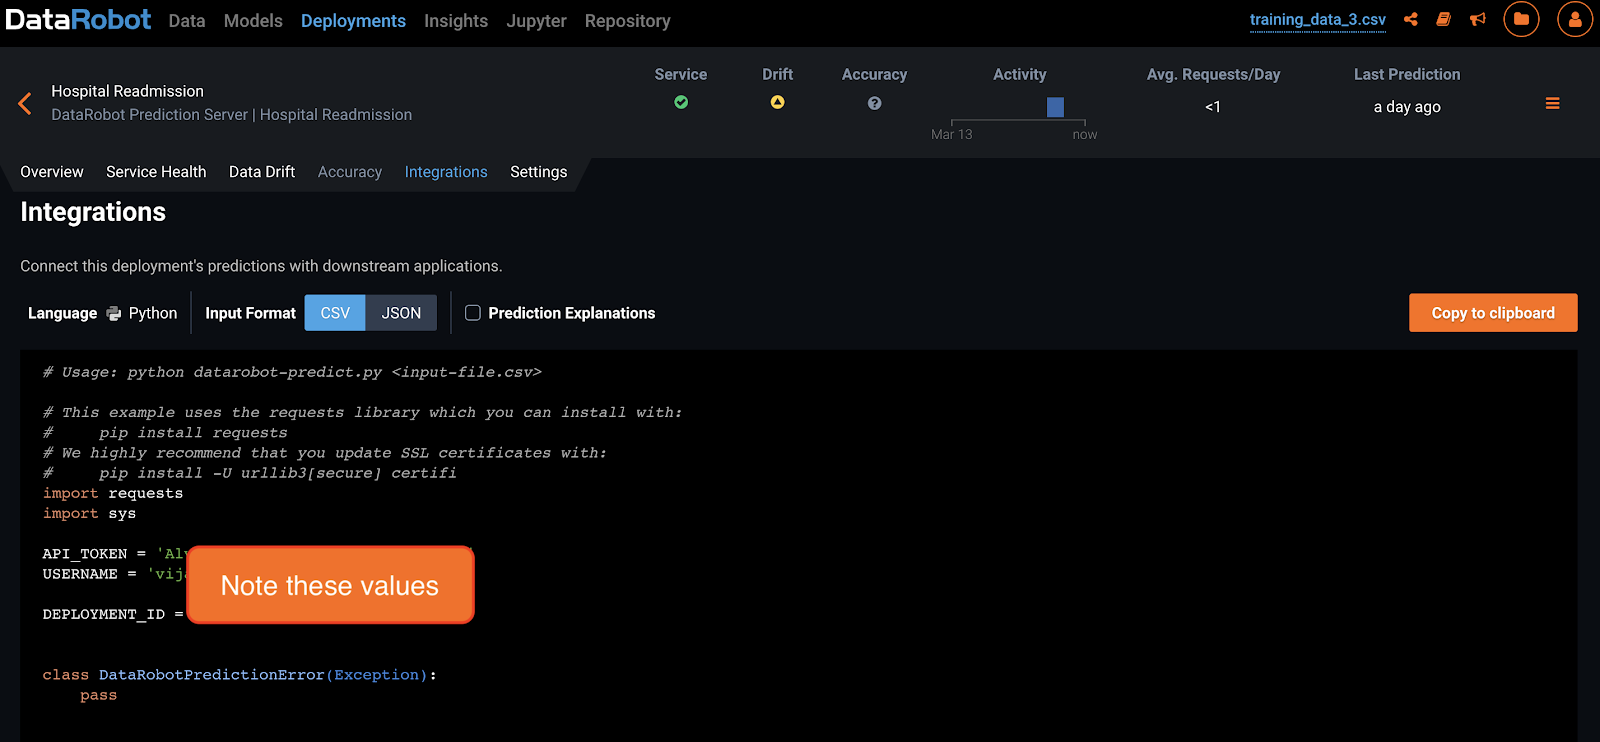Switch to the Settings tab
The image size is (1600, 742).
point(538,172)
